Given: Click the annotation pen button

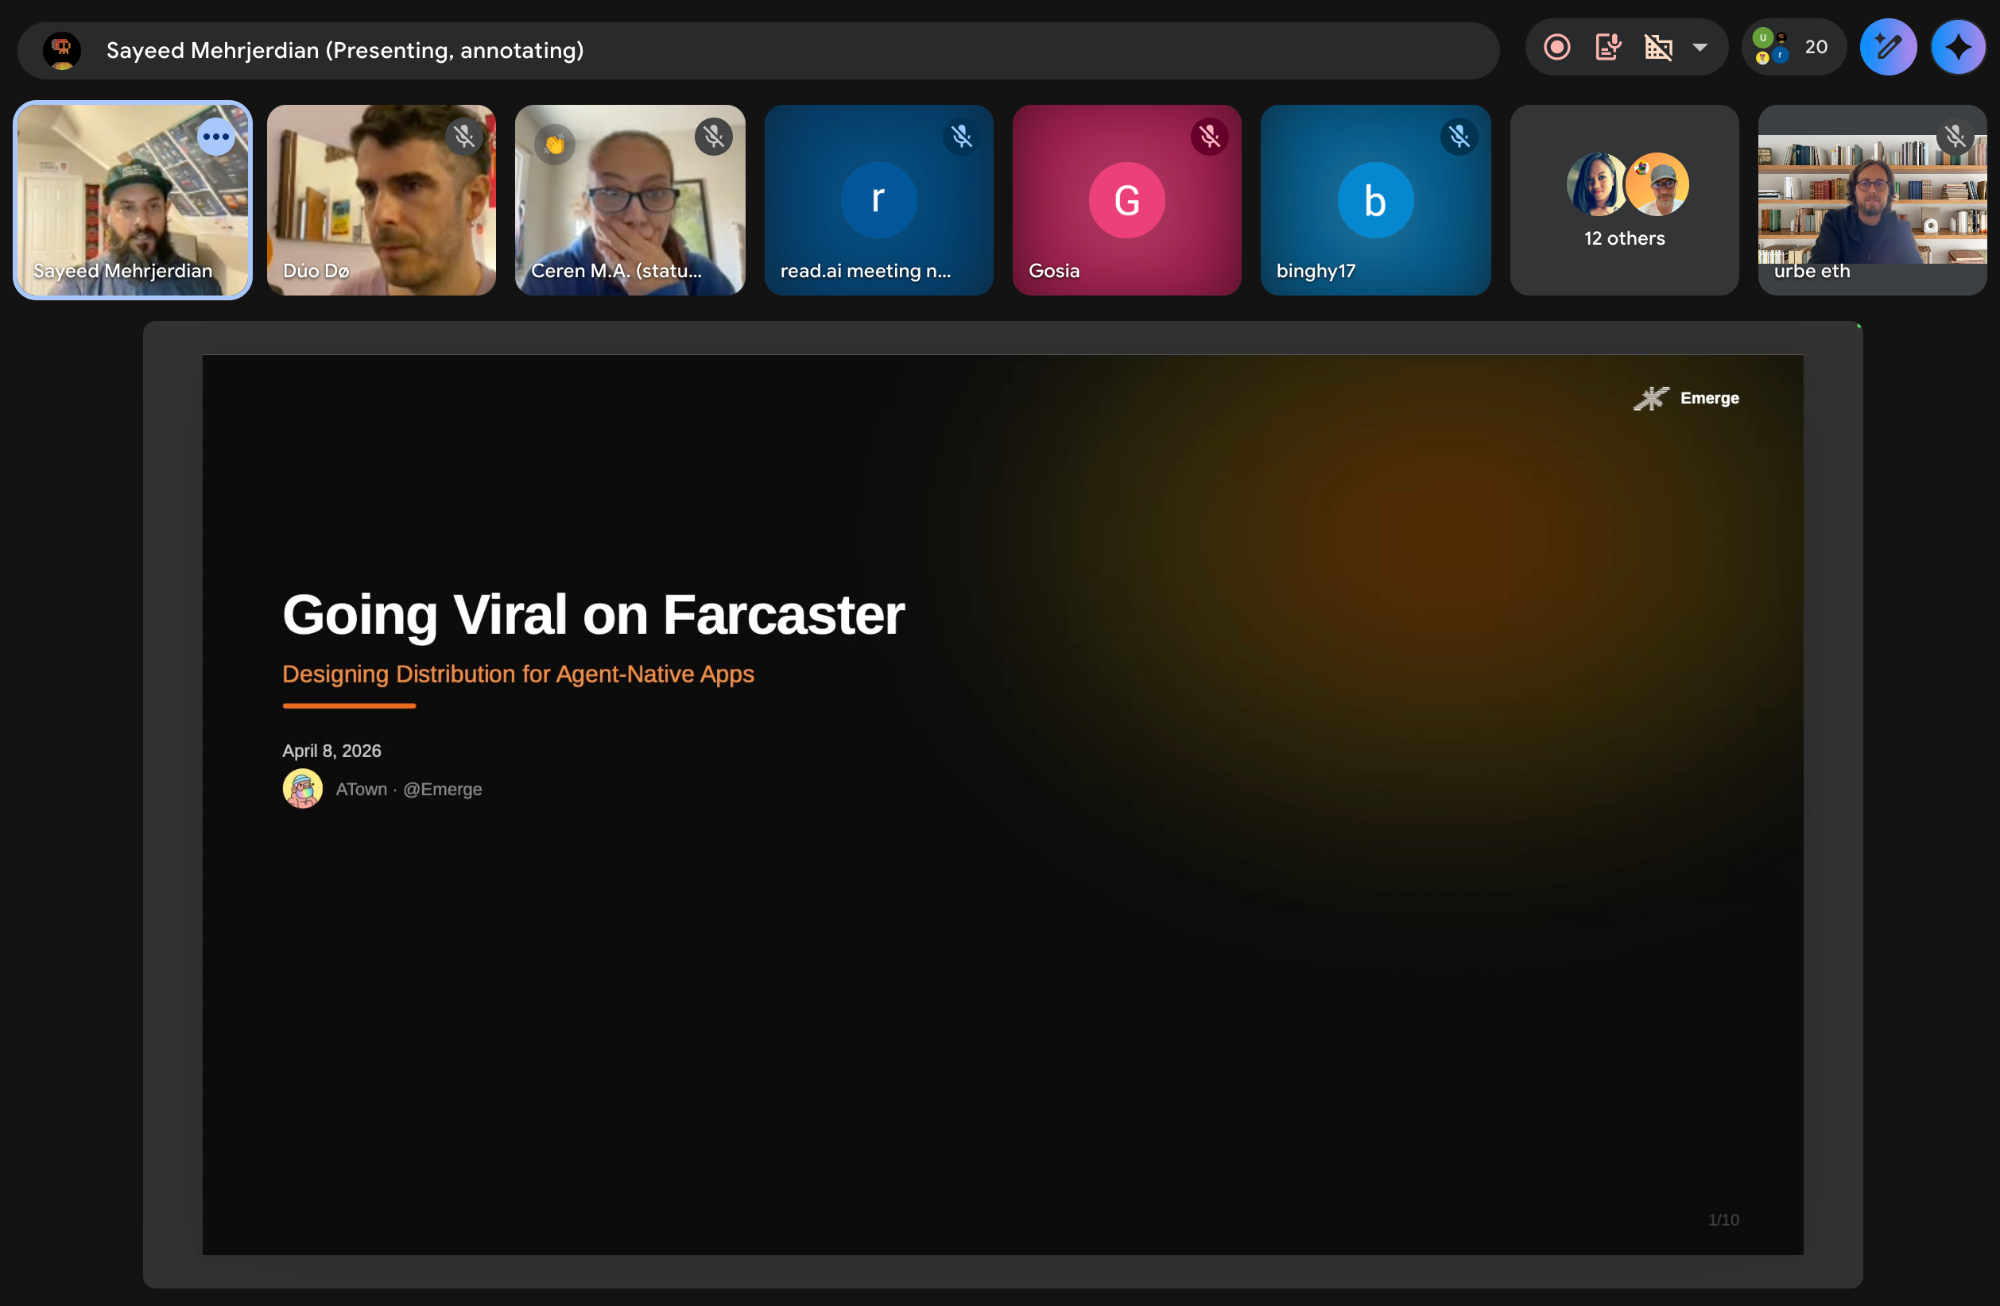Looking at the screenshot, I should pos(1888,47).
